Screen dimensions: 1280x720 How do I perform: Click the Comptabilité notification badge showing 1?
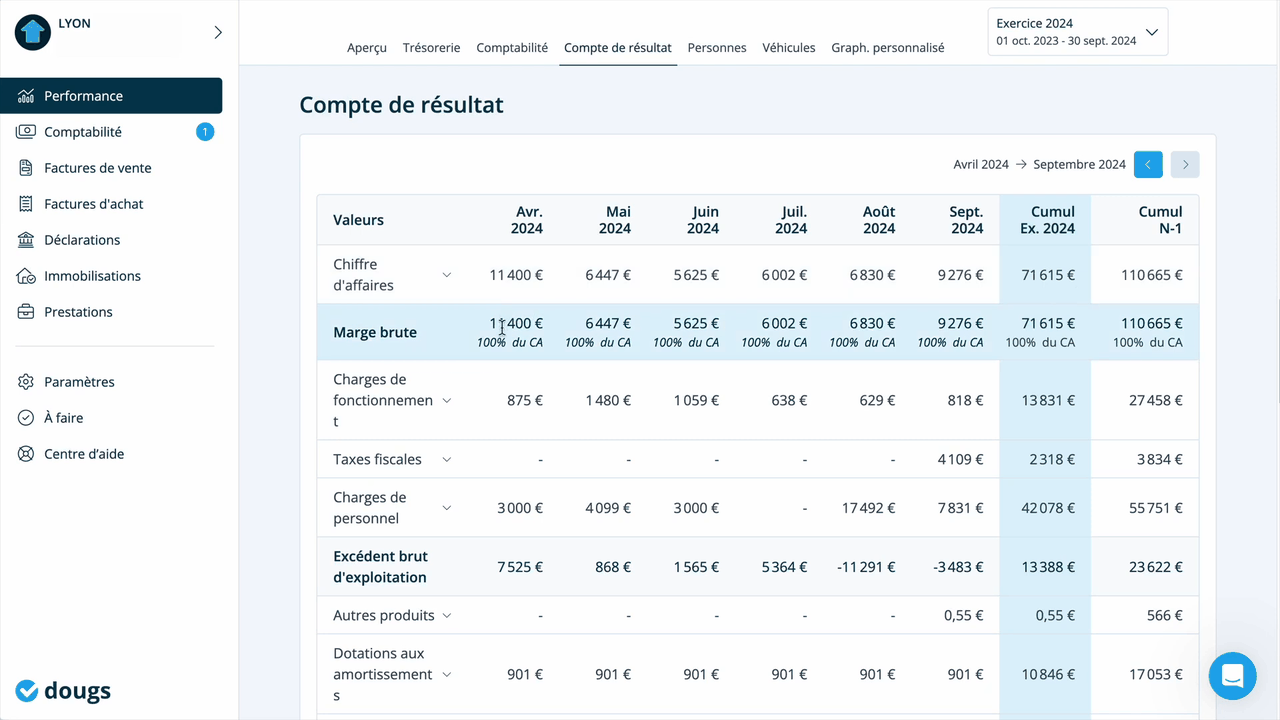pyautogui.click(x=205, y=132)
